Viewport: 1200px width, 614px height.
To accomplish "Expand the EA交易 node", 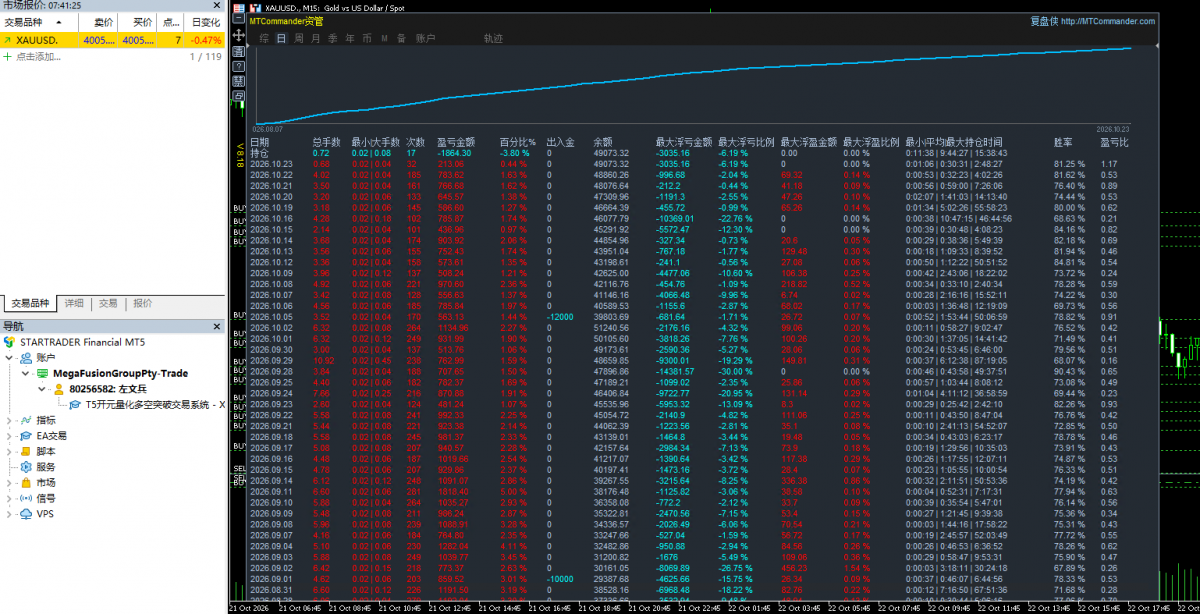I will 9,436.
